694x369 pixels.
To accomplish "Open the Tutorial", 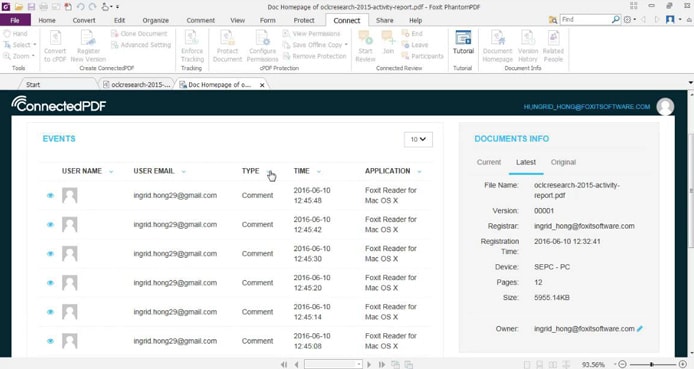I will click(463, 42).
